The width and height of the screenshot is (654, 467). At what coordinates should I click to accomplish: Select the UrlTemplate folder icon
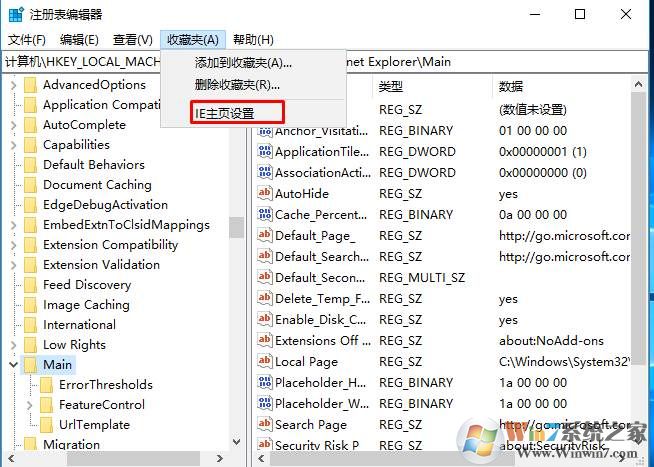[46, 425]
